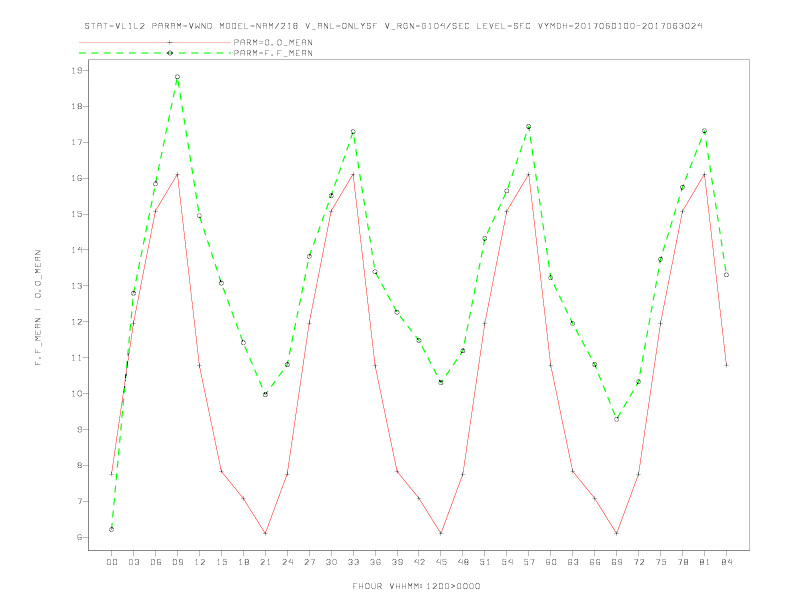
Task: Click x-axis tick label 36
Action: [375, 562]
